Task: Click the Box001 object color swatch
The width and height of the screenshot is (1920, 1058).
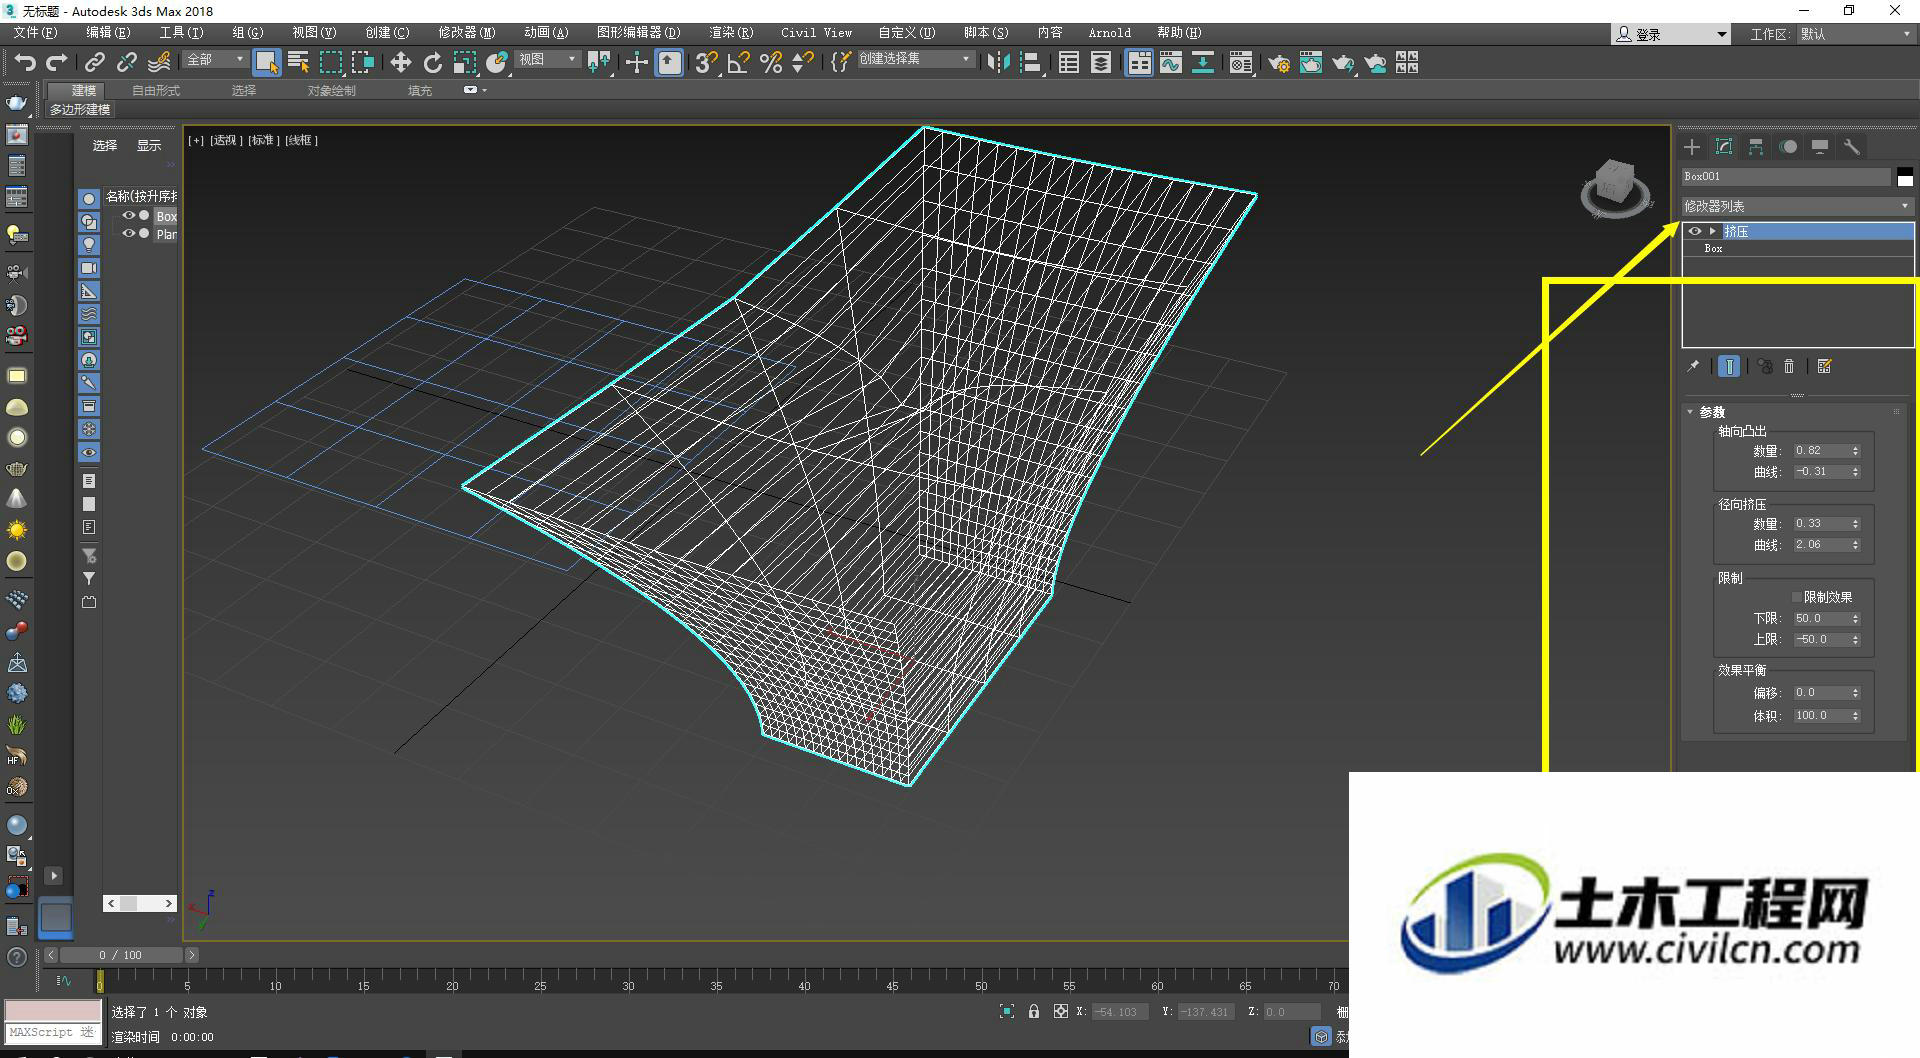Action: click(x=1905, y=177)
